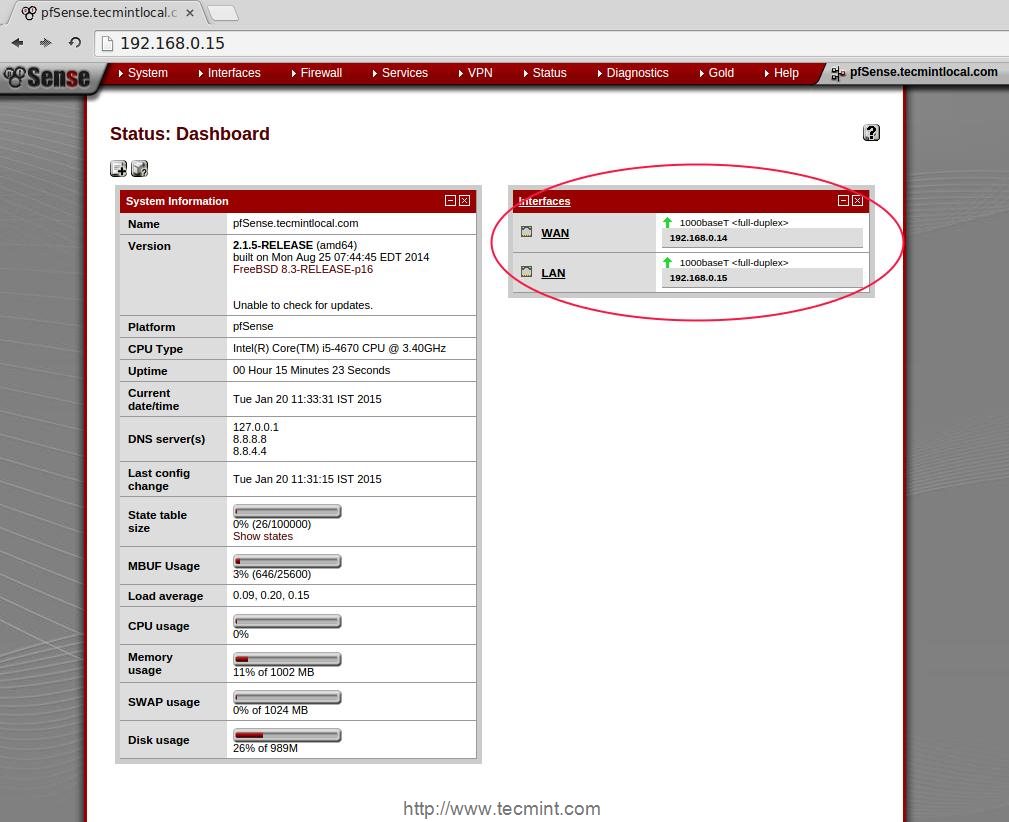Viewport: 1009px width, 822px height.
Task: Click the LAN interface icon
Action: [526, 272]
